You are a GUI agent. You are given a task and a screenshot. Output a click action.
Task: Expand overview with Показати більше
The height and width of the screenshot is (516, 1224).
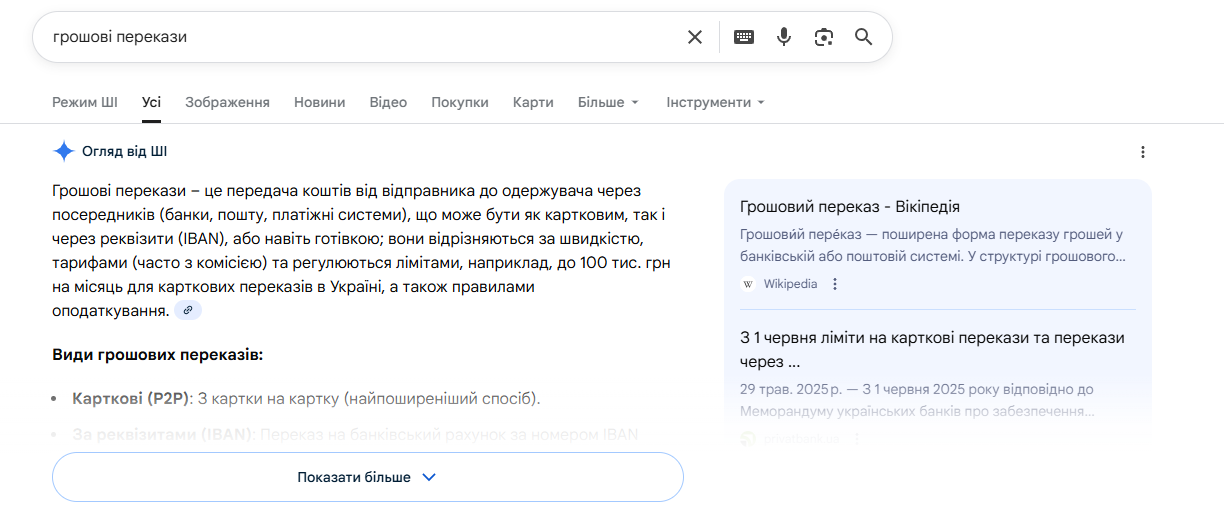coord(367,477)
